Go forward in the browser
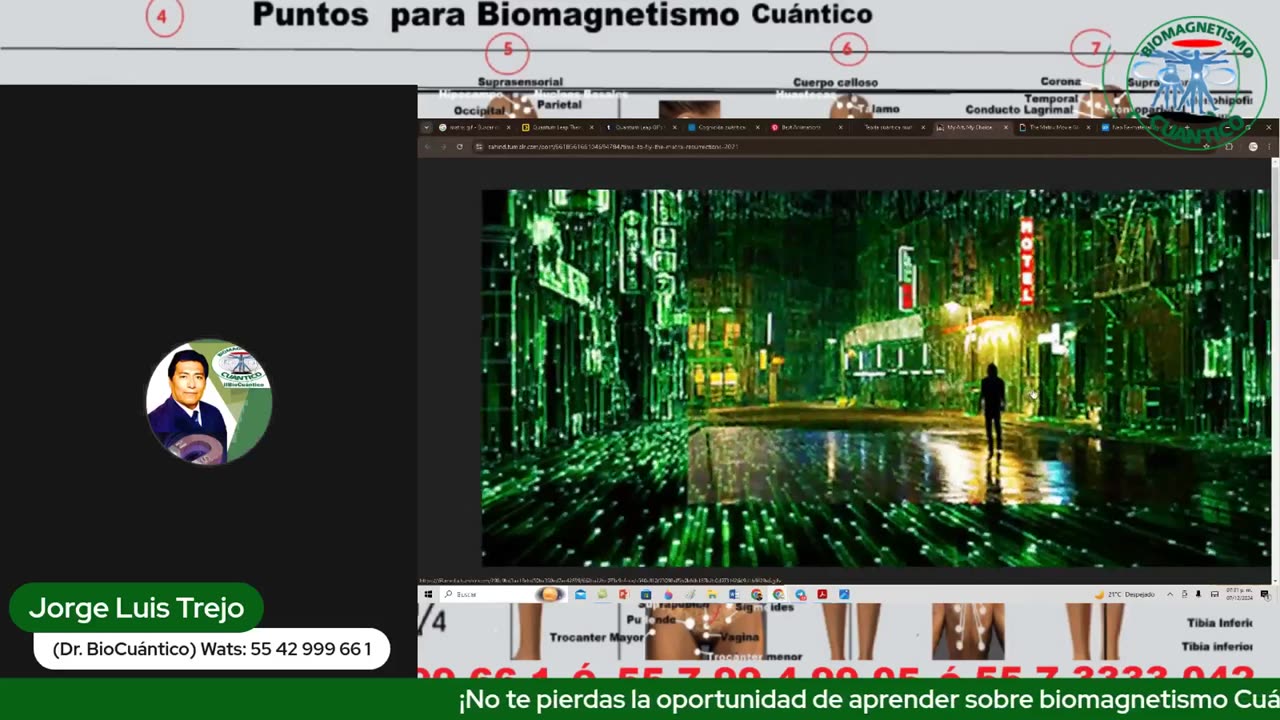This screenshot has width=1280, height=720. pyautogui.click(x=443, y=146)
